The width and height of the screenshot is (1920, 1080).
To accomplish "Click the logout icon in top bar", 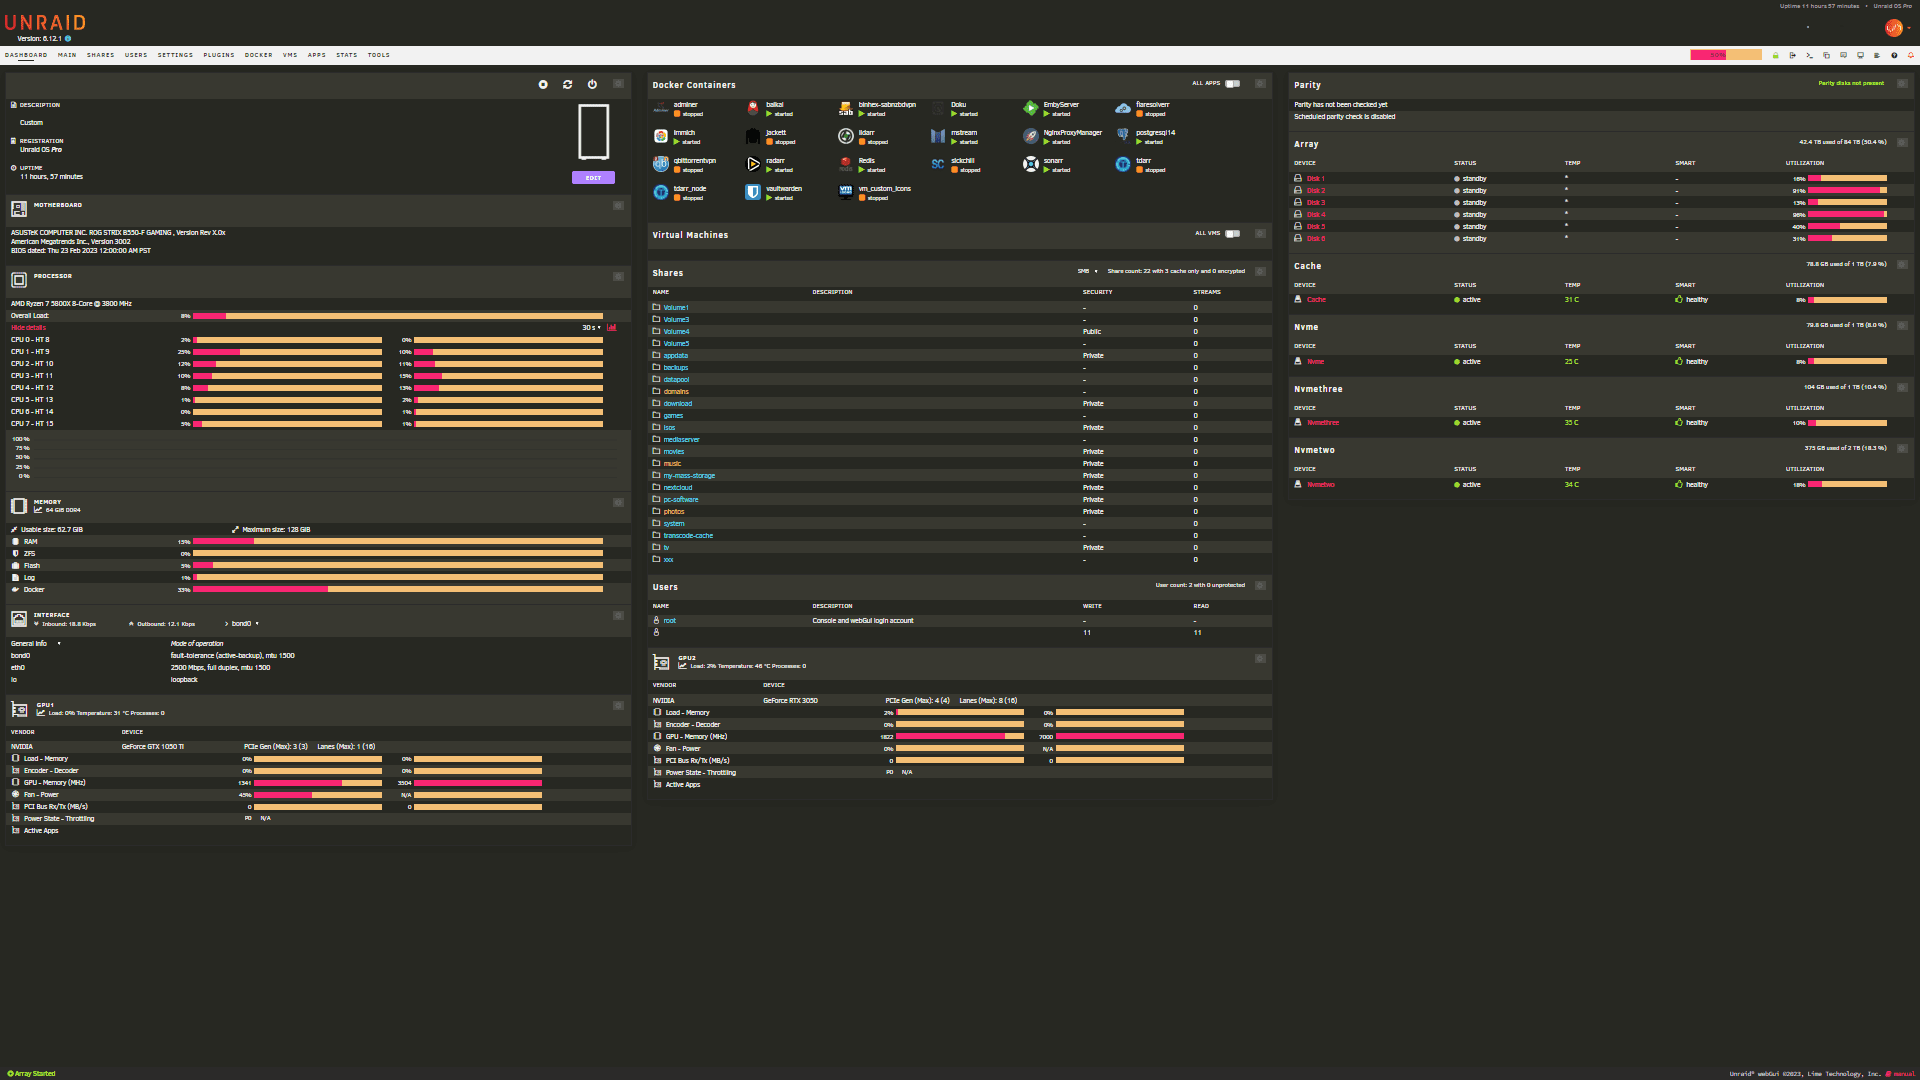I will tap(1793, 55).
